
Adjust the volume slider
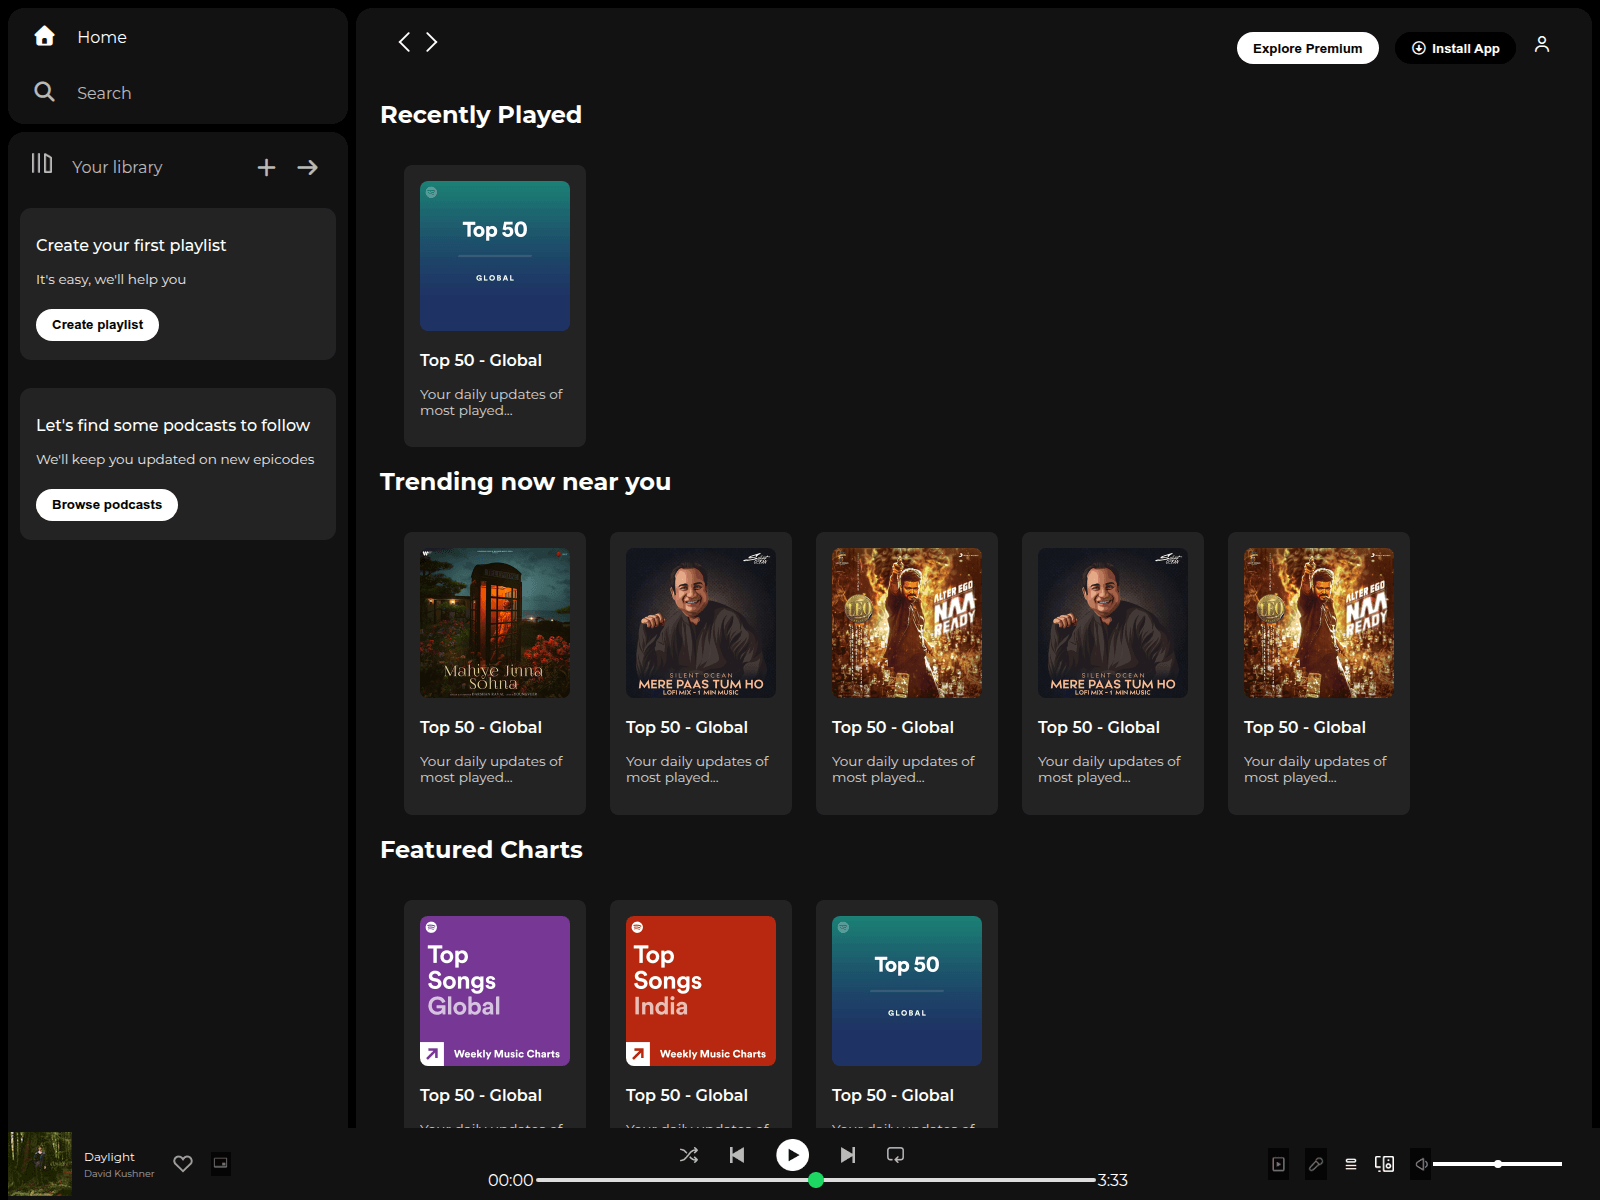[1497, 1164]
